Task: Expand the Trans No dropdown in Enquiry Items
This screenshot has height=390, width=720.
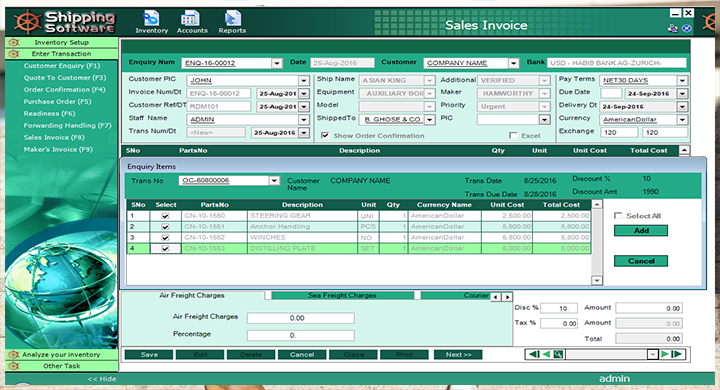Action: pos(274,181)
